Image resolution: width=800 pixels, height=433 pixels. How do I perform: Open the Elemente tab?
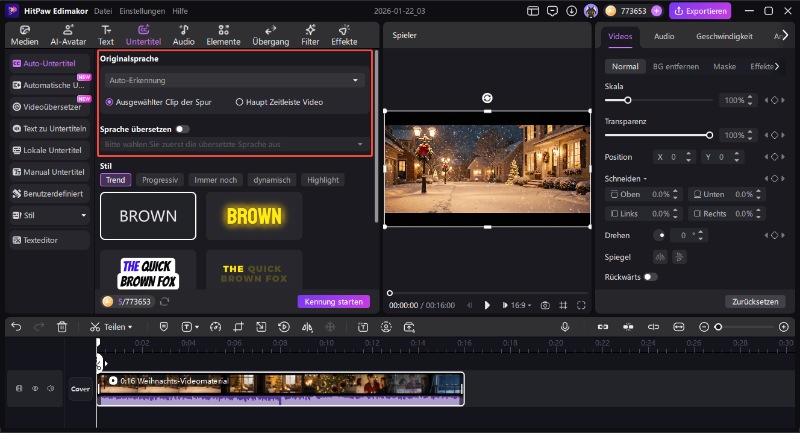tap(223, 35)
